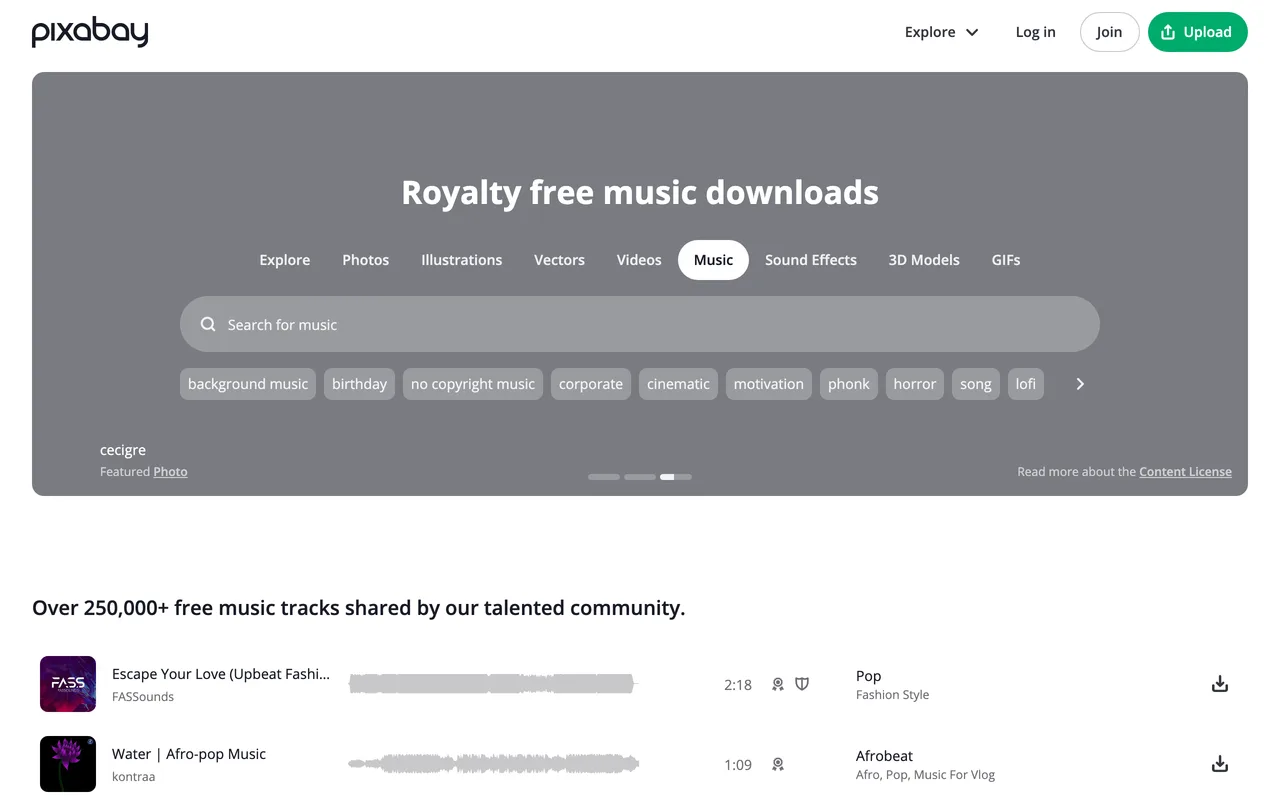Play the FASSounds track thumbnail
The image size is (1280, 800).
point(68,684)
